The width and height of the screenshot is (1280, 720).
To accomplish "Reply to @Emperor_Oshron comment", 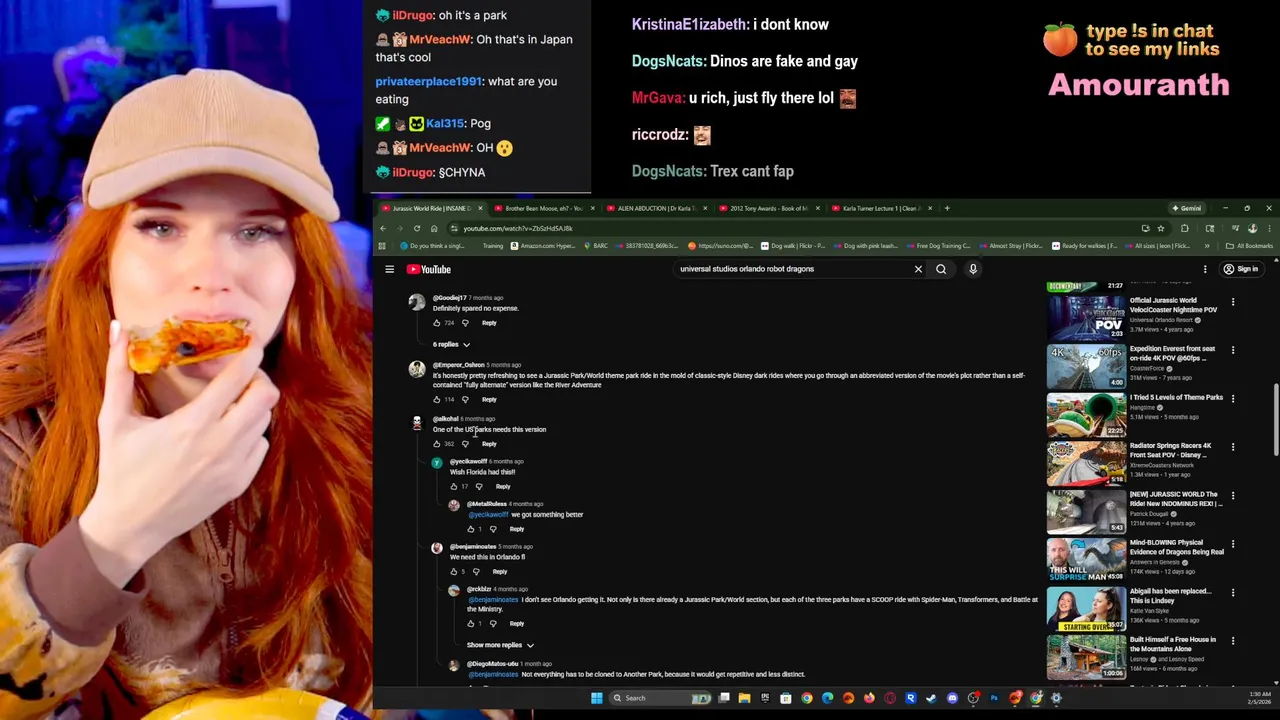I will [x=489, y=399].
